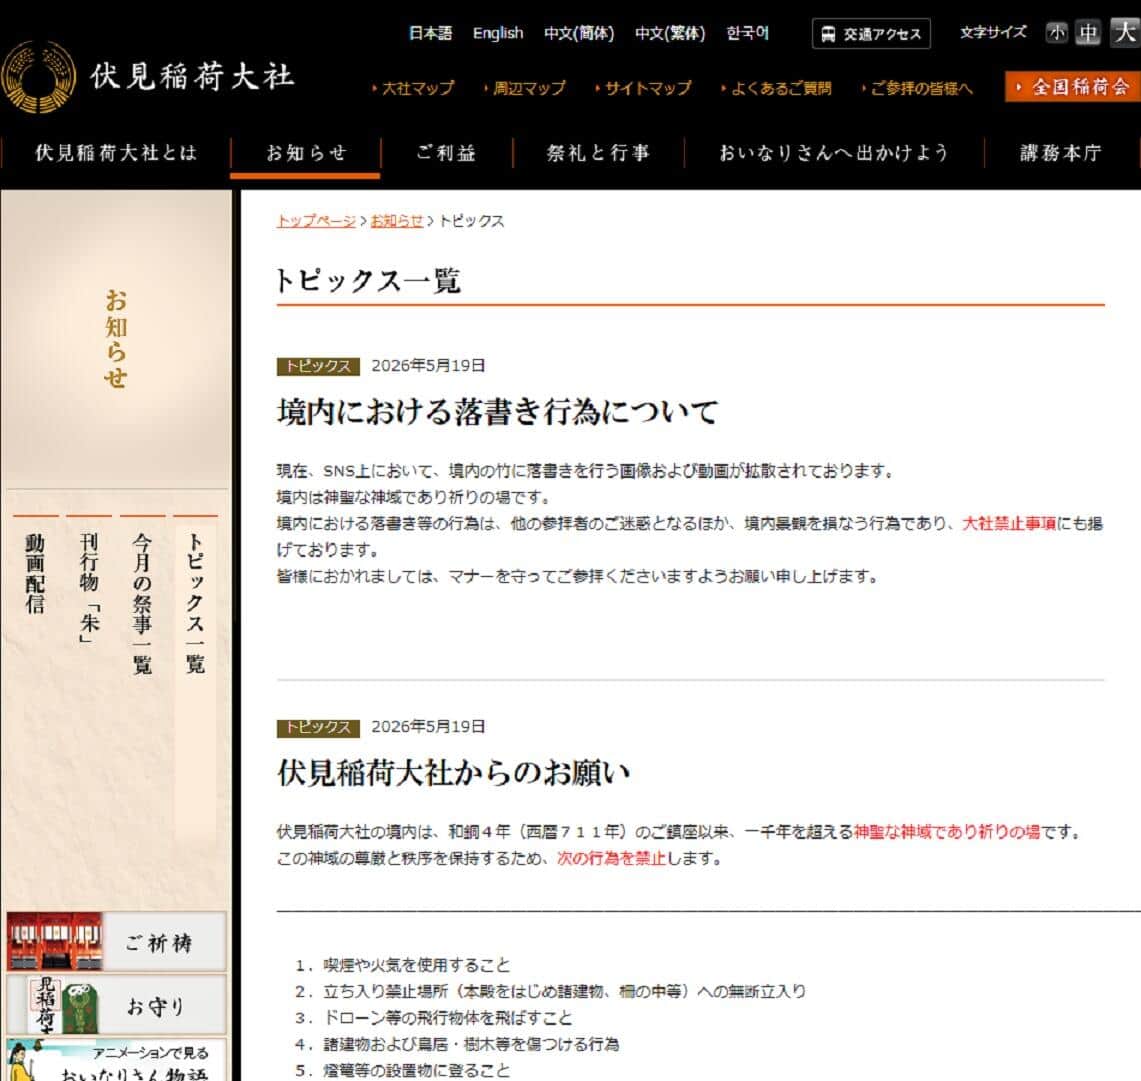This screenshot has height=1081, width=1141.
Task: Click the Fushimi Inari Taisha crest logo
Action: coord(38,77)
